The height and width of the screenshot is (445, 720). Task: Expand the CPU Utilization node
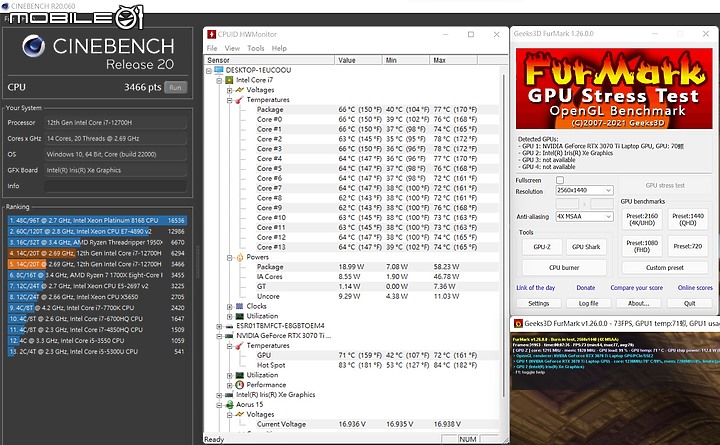click(229, 316)
